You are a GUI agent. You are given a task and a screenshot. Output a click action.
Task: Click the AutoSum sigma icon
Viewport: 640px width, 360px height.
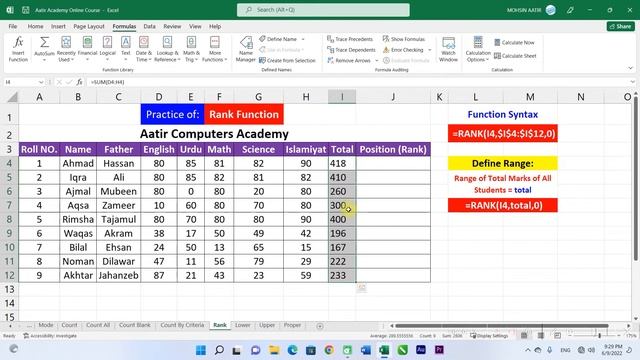pos(44,42)
